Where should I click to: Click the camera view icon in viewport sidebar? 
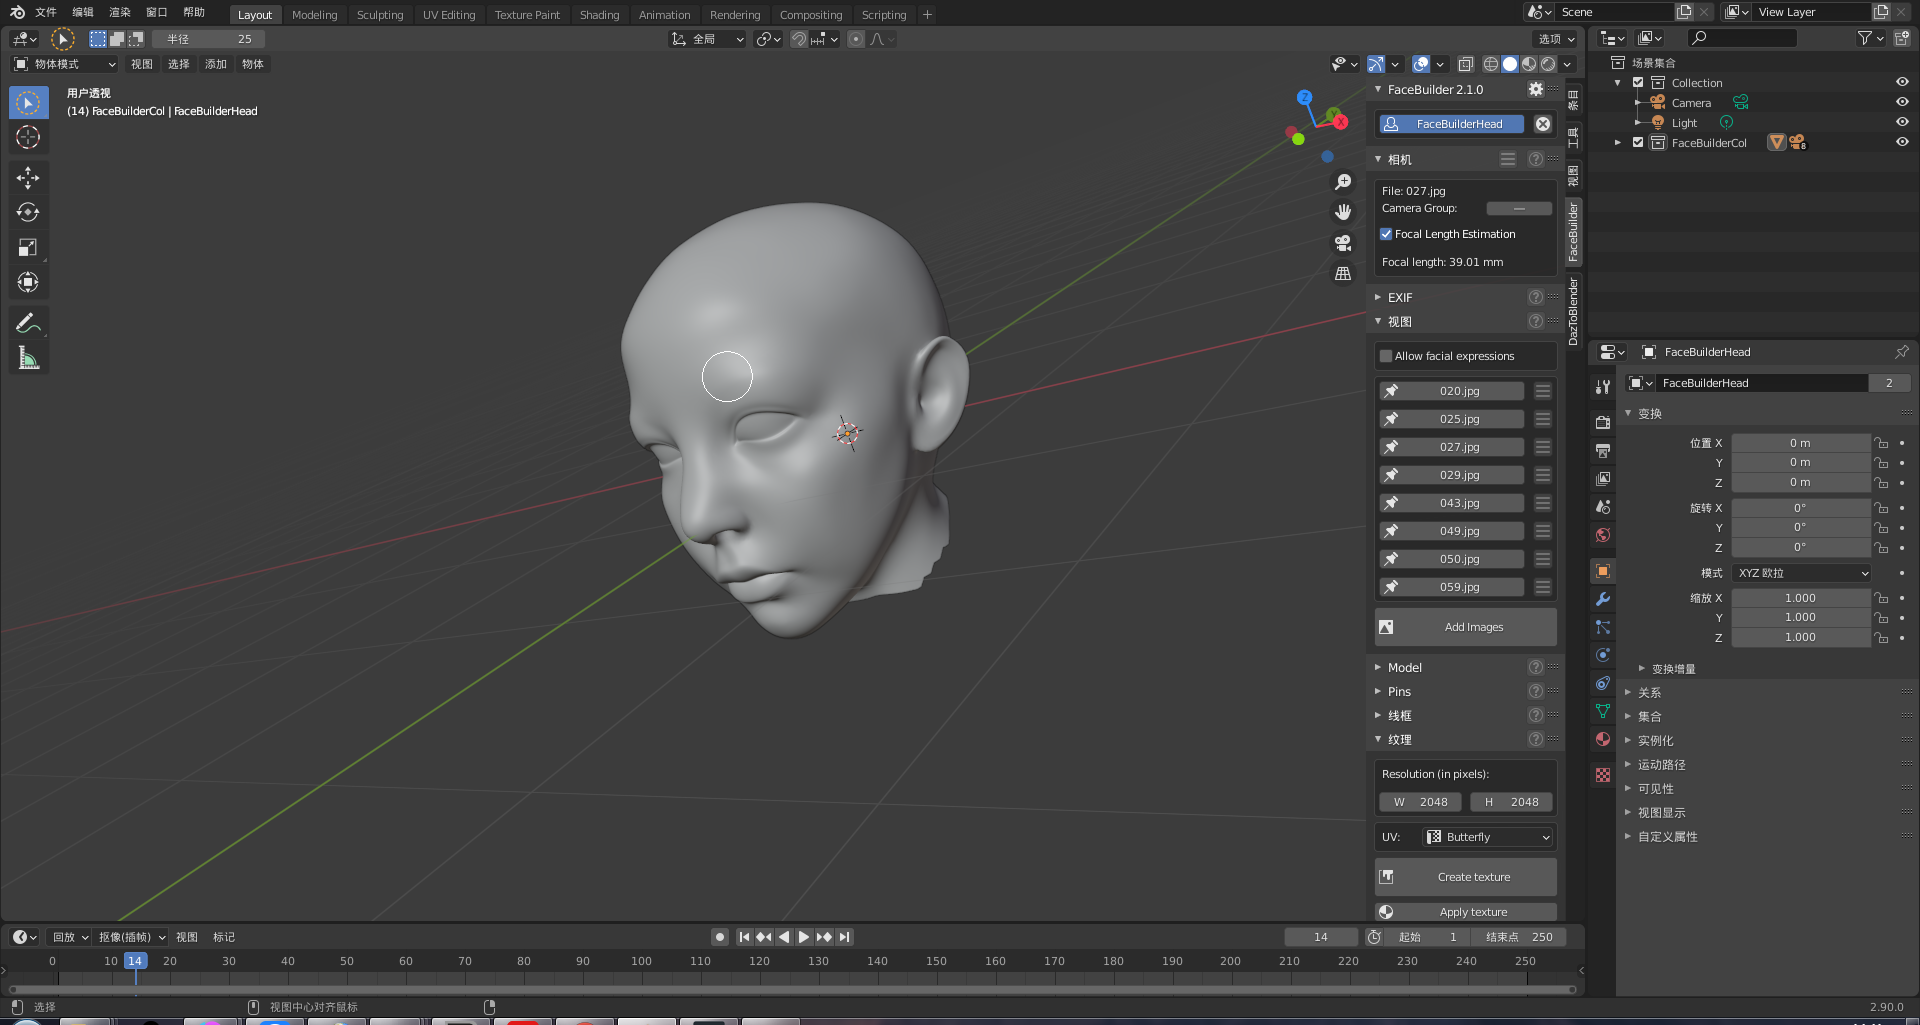(1341, 243)
